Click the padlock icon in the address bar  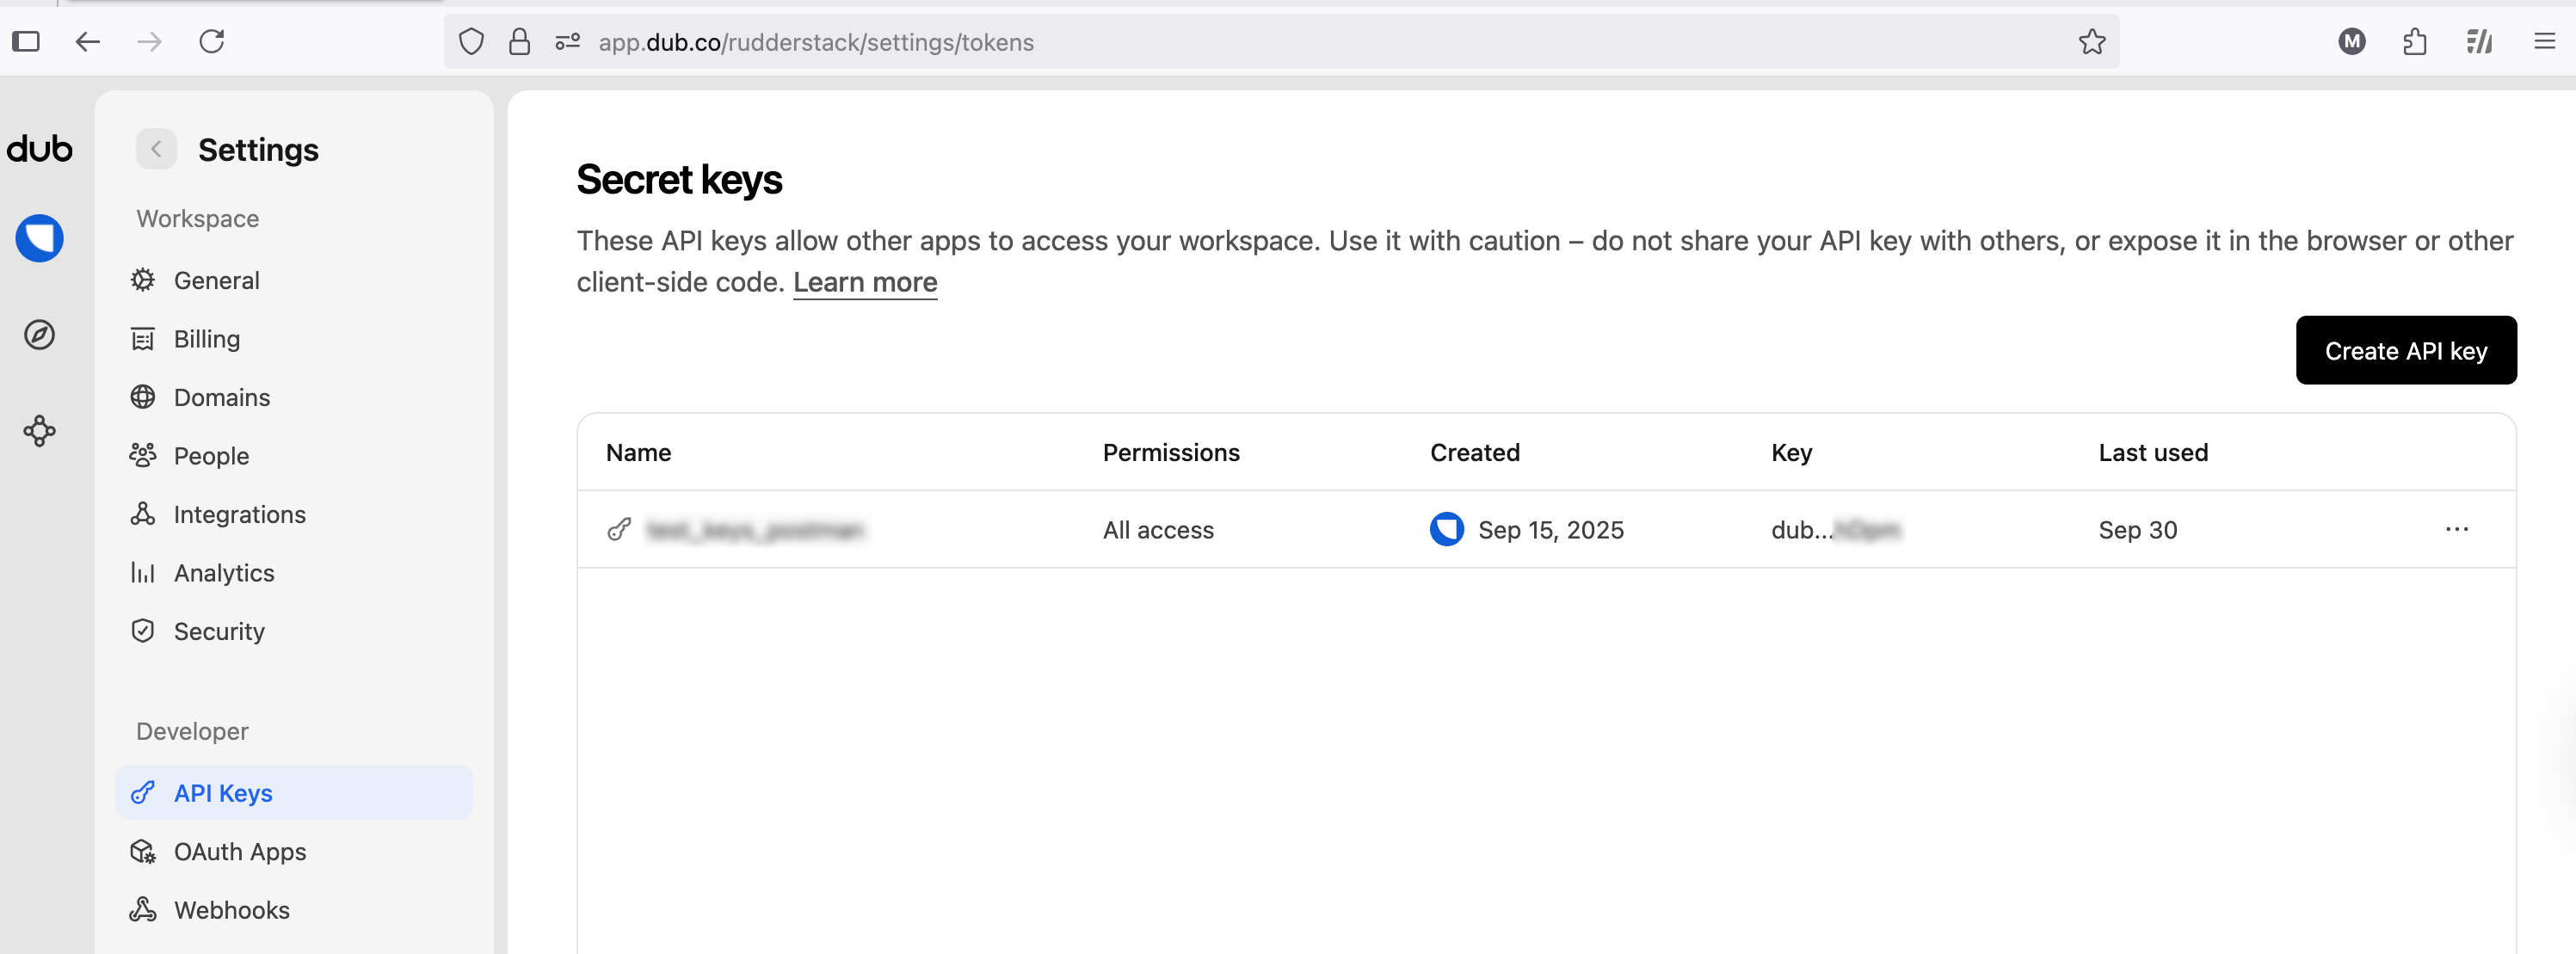[x=518, y=41]
